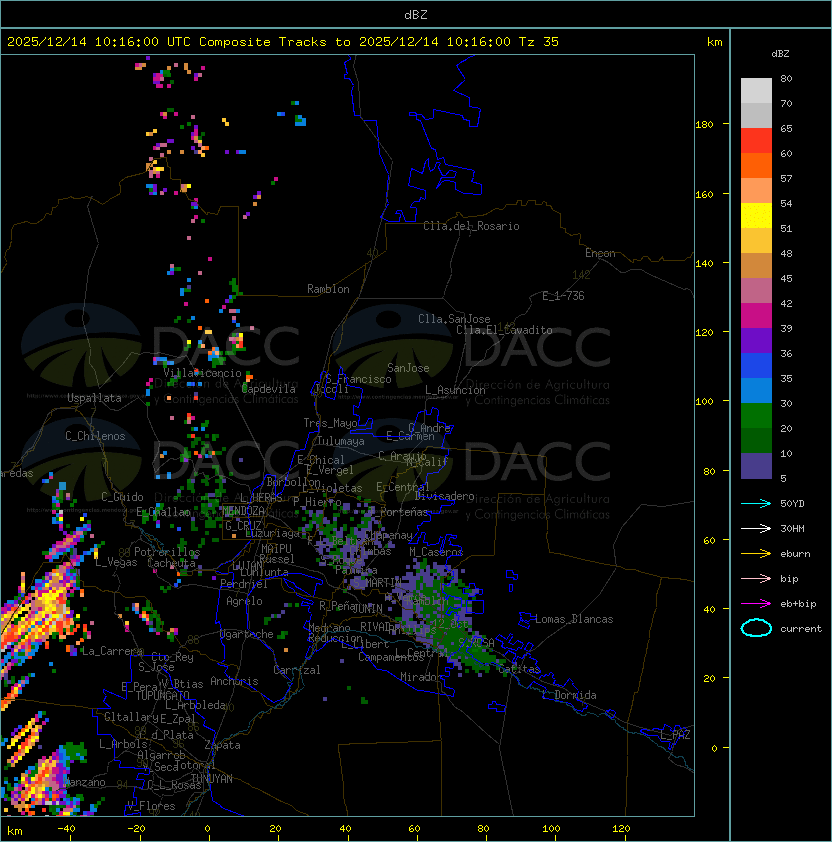
Task: Click the Clla.SanJose map label
Action: 454,319
